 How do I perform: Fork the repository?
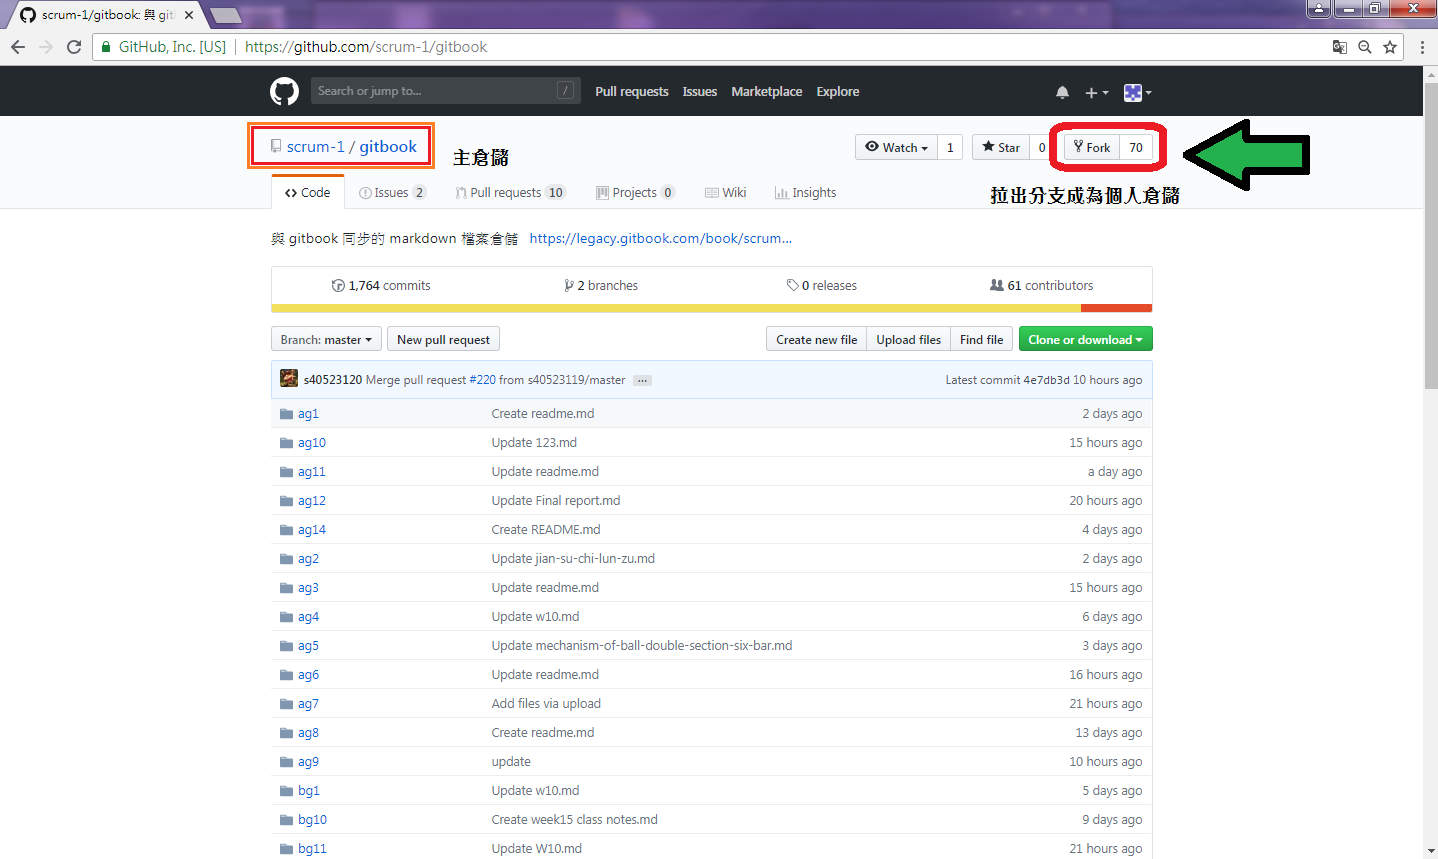pos(1092,147)
